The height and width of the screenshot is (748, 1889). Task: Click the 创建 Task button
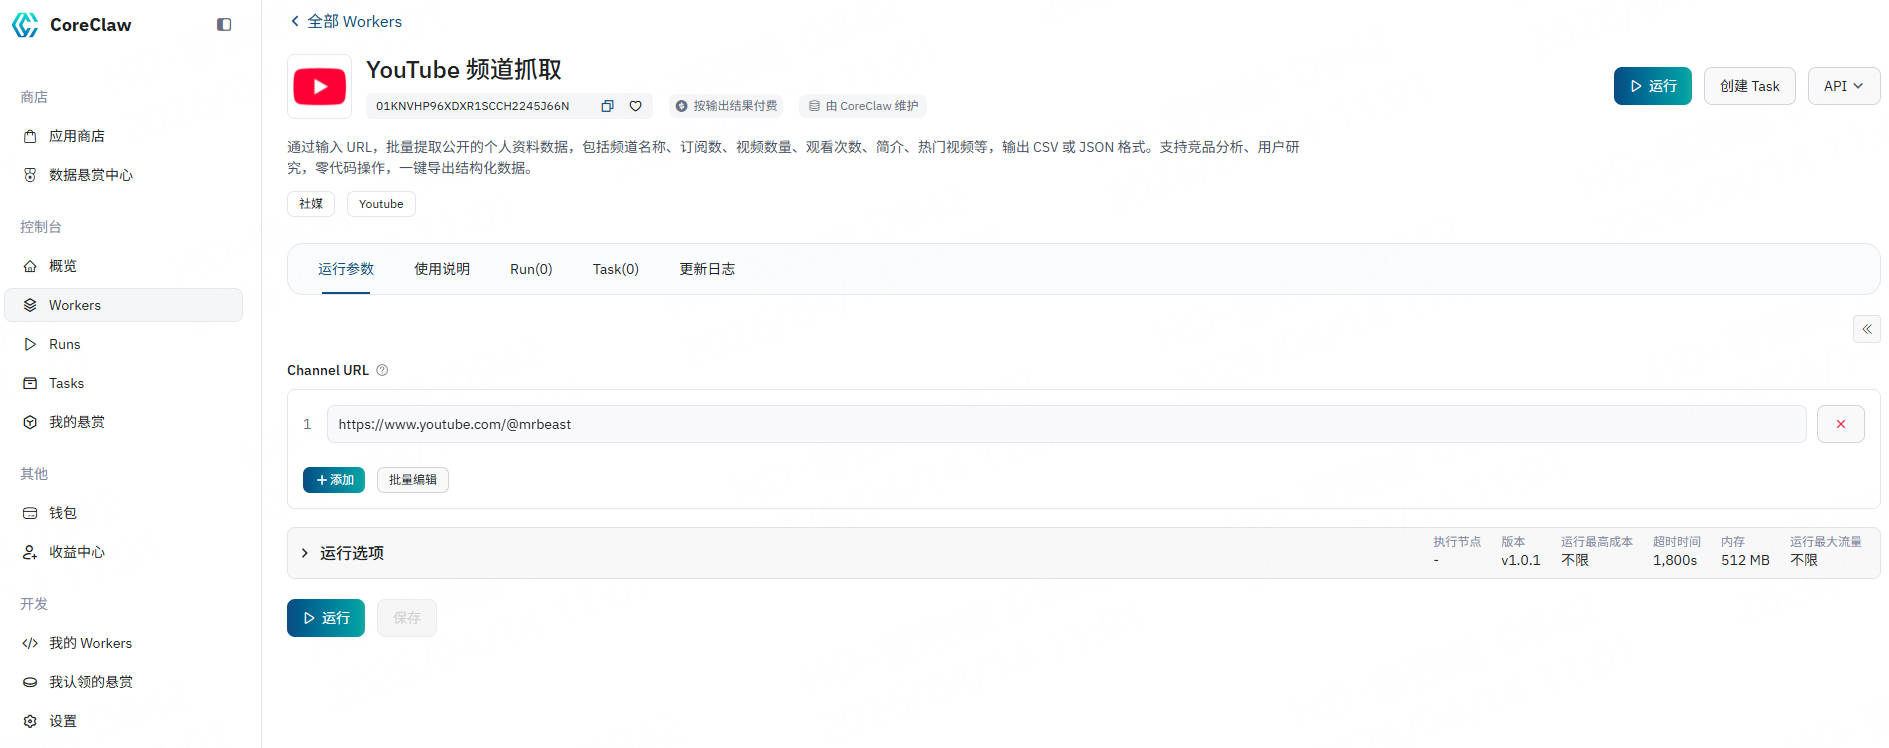1749,86
